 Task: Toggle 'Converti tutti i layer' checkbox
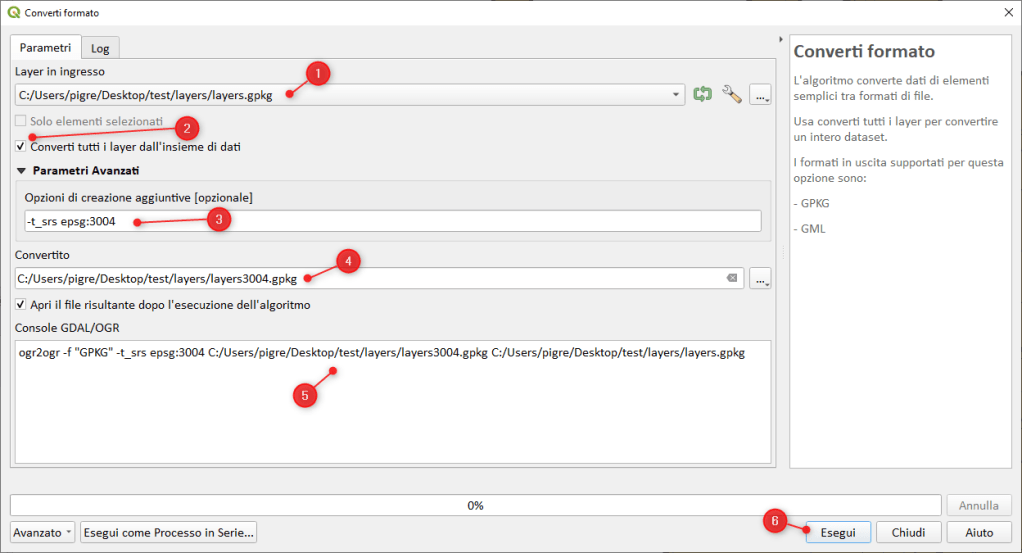point(22,147)
